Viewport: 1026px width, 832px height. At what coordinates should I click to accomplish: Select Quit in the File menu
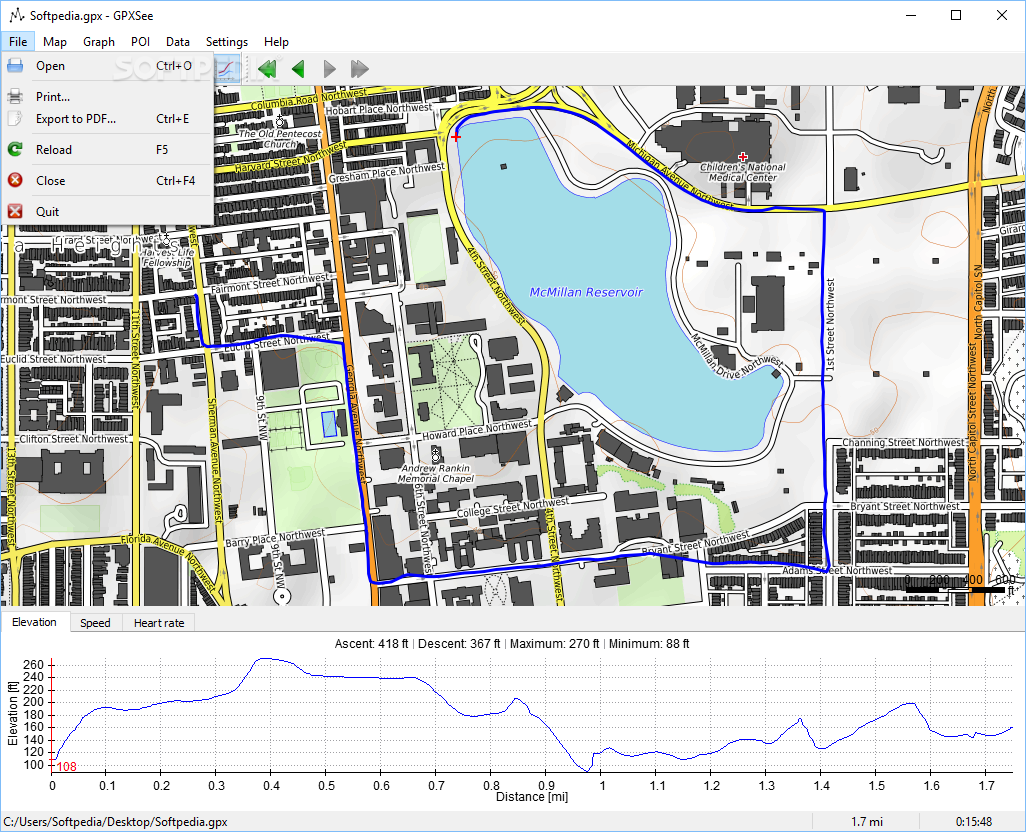[108, 212]
